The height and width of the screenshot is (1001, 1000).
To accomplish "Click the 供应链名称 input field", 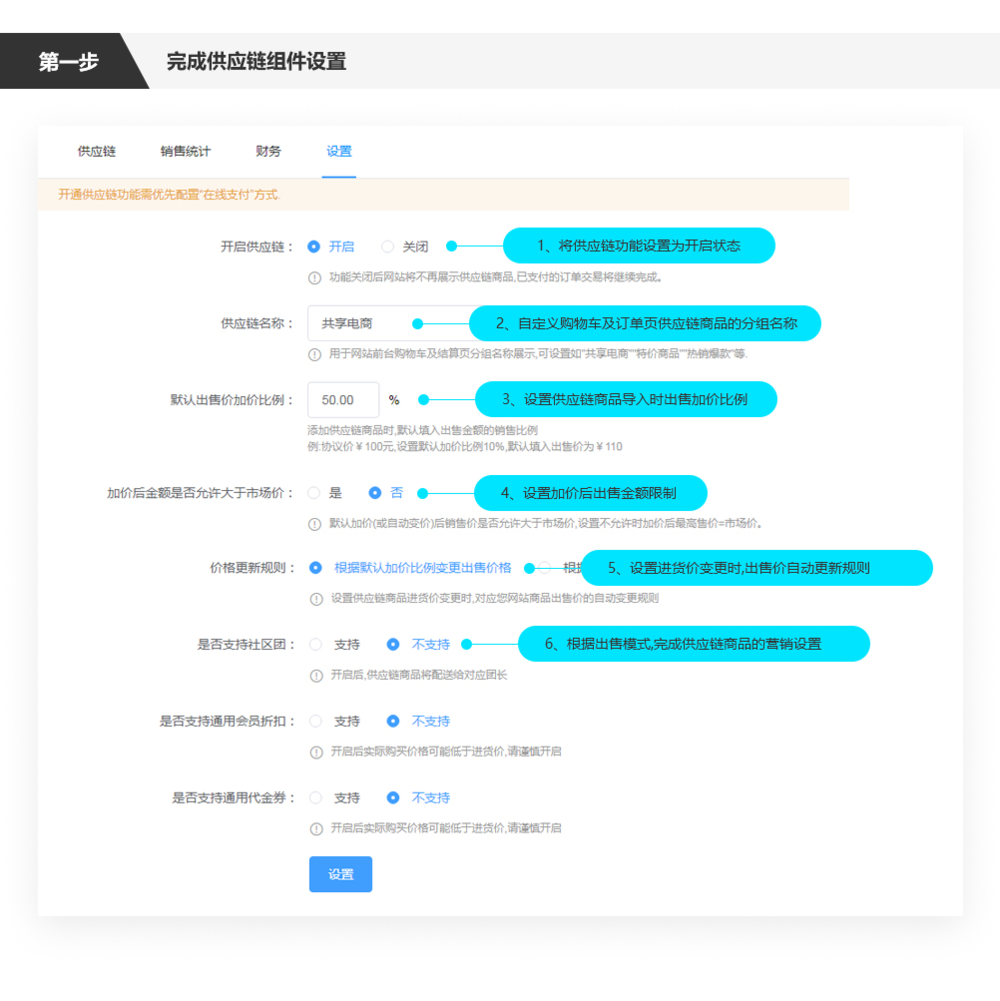I will click(358, 324).
